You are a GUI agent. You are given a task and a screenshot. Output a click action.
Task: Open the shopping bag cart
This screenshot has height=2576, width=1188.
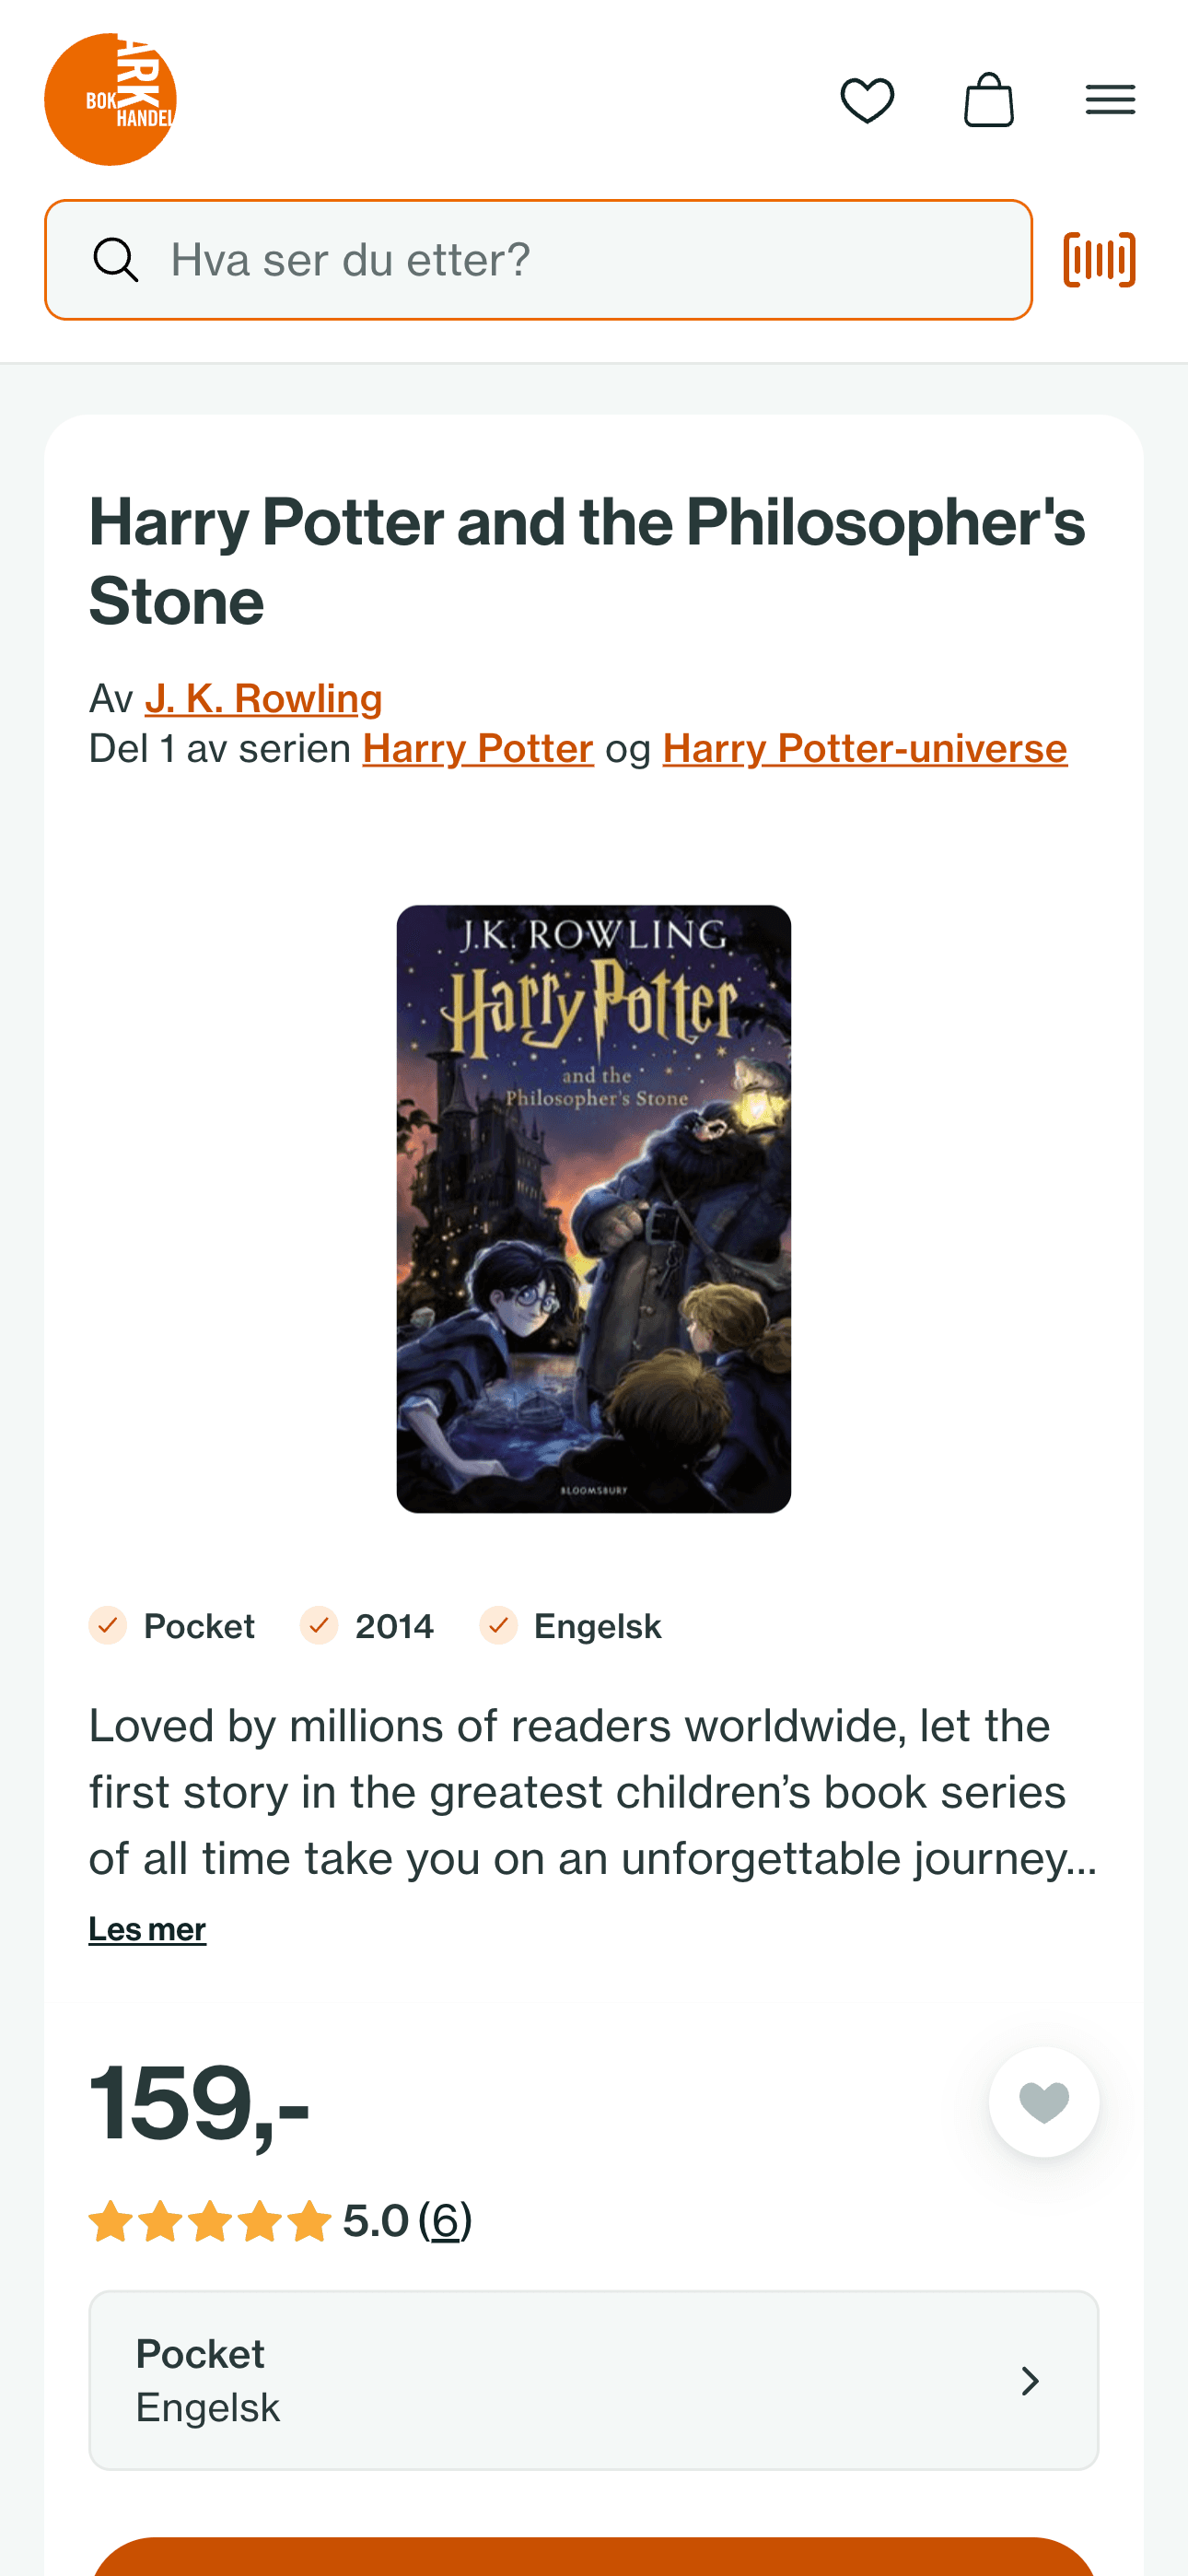click(989, 100)
